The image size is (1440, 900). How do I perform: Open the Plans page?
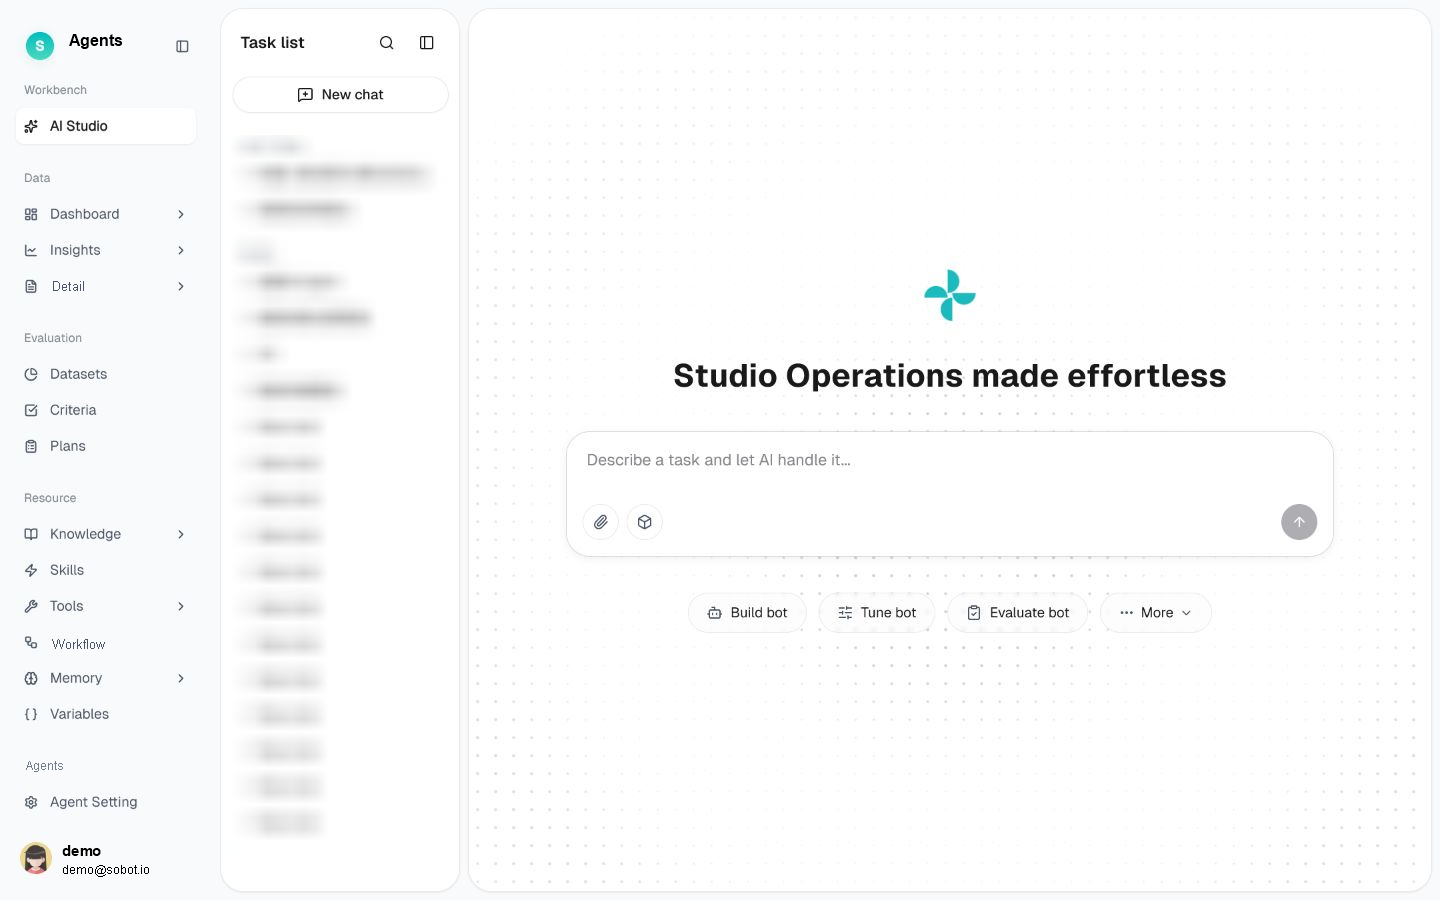point(106,446)
